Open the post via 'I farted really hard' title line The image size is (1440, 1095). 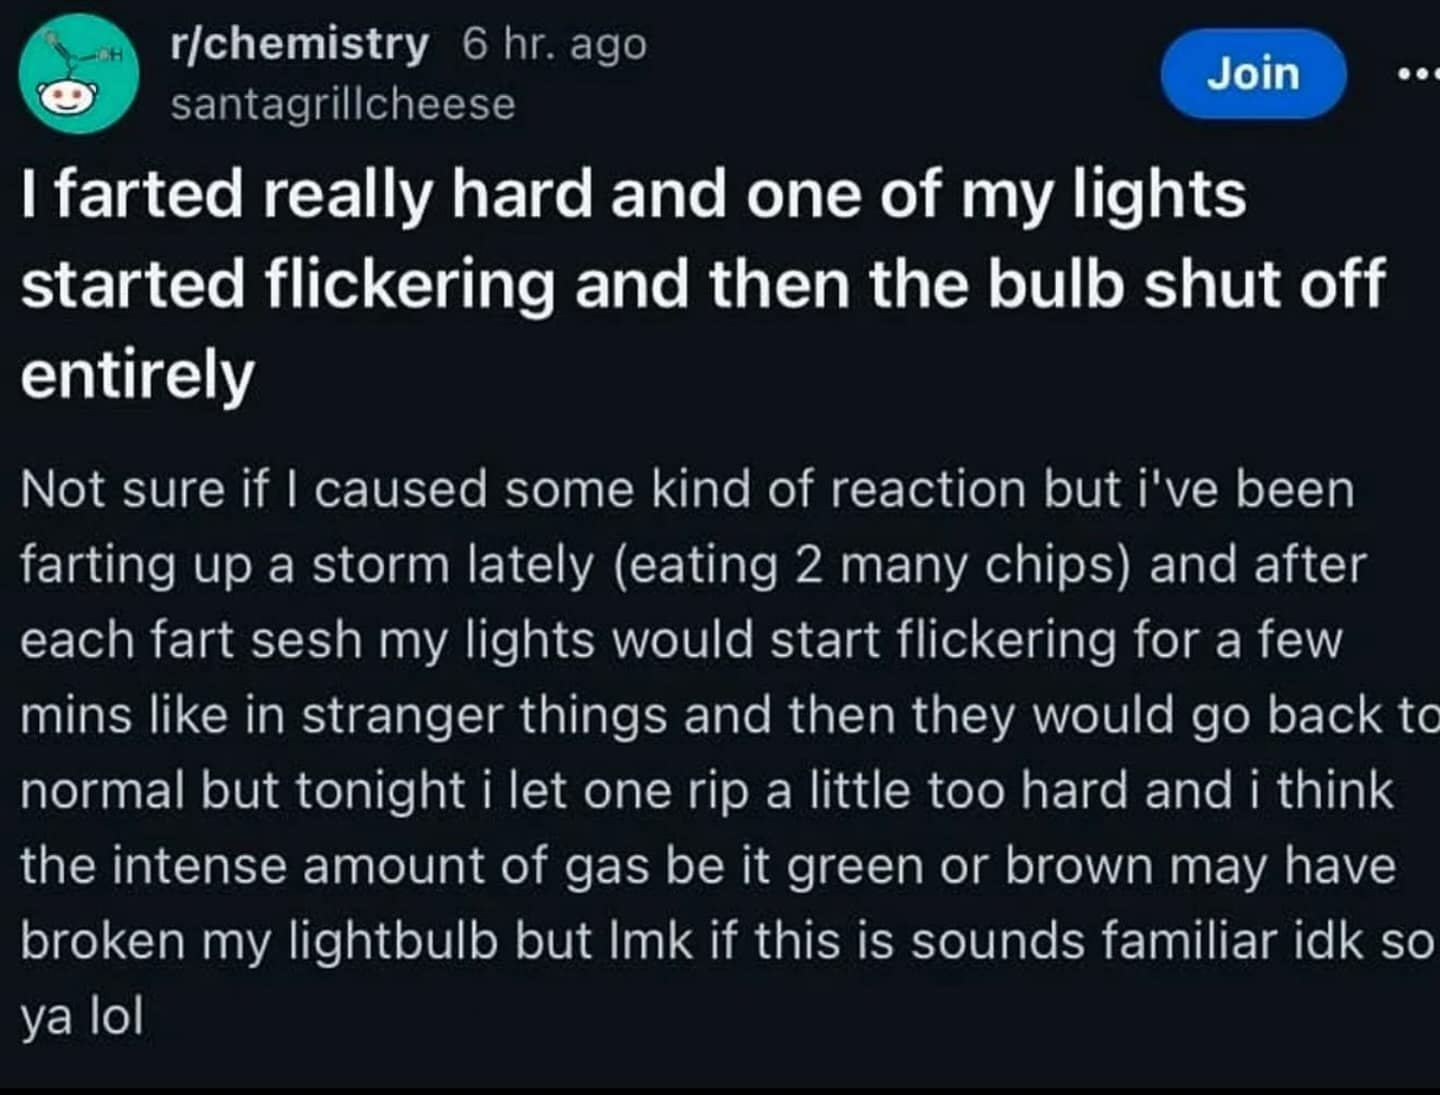633,193
